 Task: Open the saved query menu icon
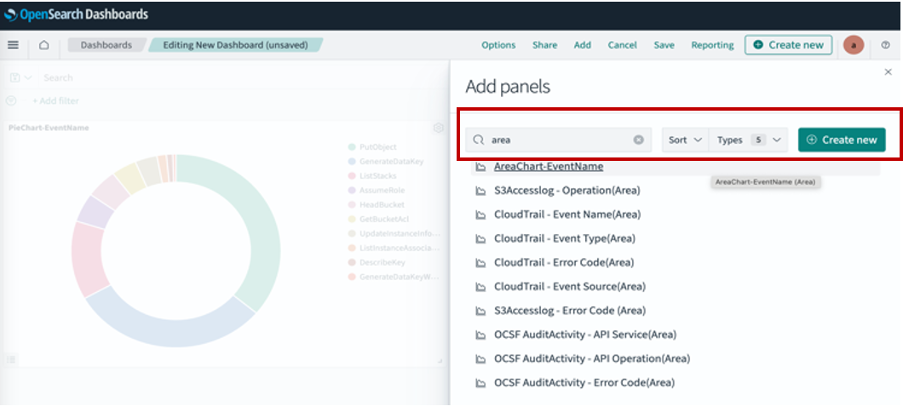(x=20, y=78)
